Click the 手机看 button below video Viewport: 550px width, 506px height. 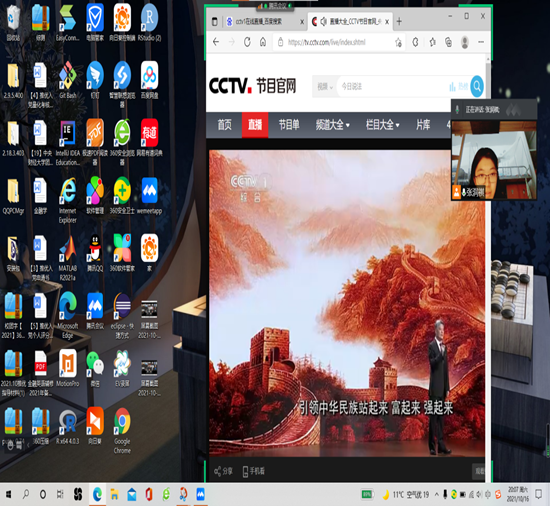pyautogui.click(x=254, y=471)
